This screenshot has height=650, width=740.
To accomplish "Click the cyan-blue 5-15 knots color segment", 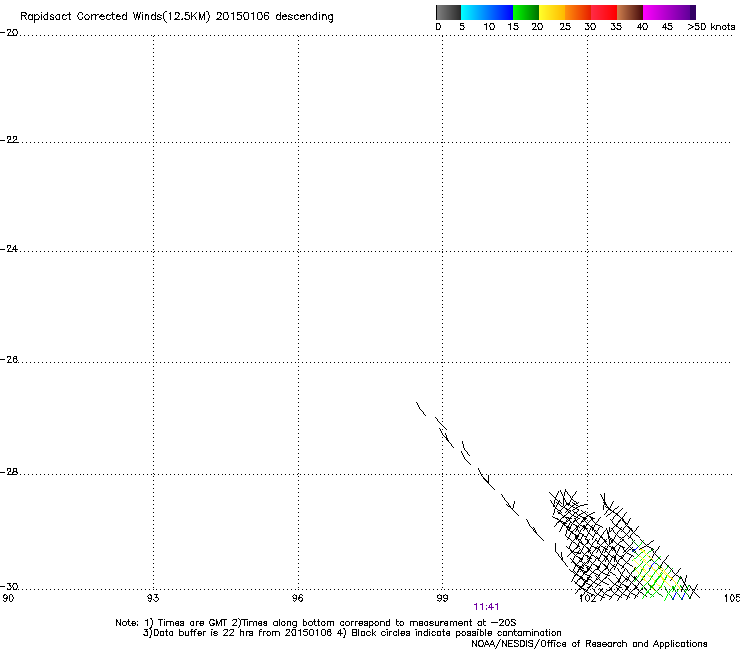I will click(487, 12).
